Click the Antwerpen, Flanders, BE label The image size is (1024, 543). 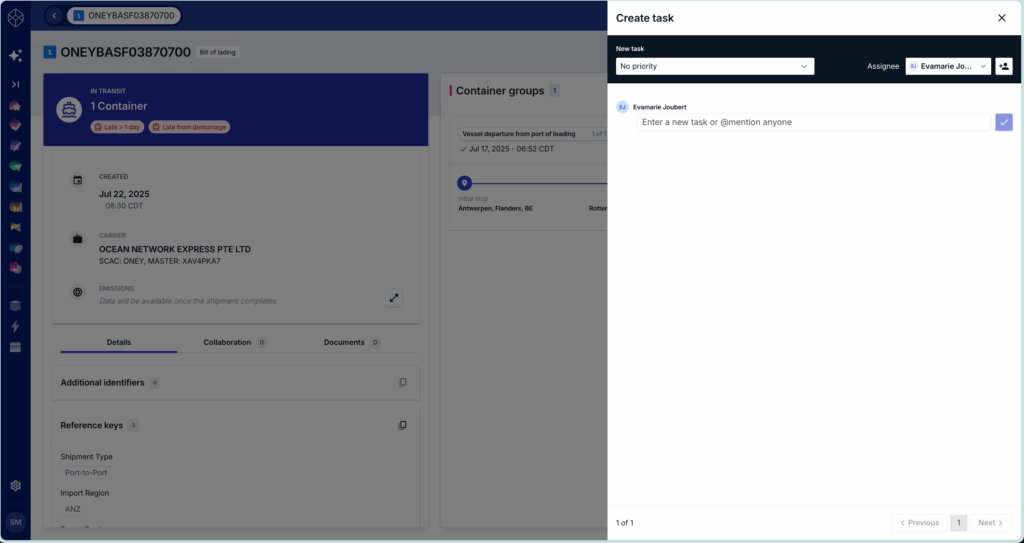point(496,208)
